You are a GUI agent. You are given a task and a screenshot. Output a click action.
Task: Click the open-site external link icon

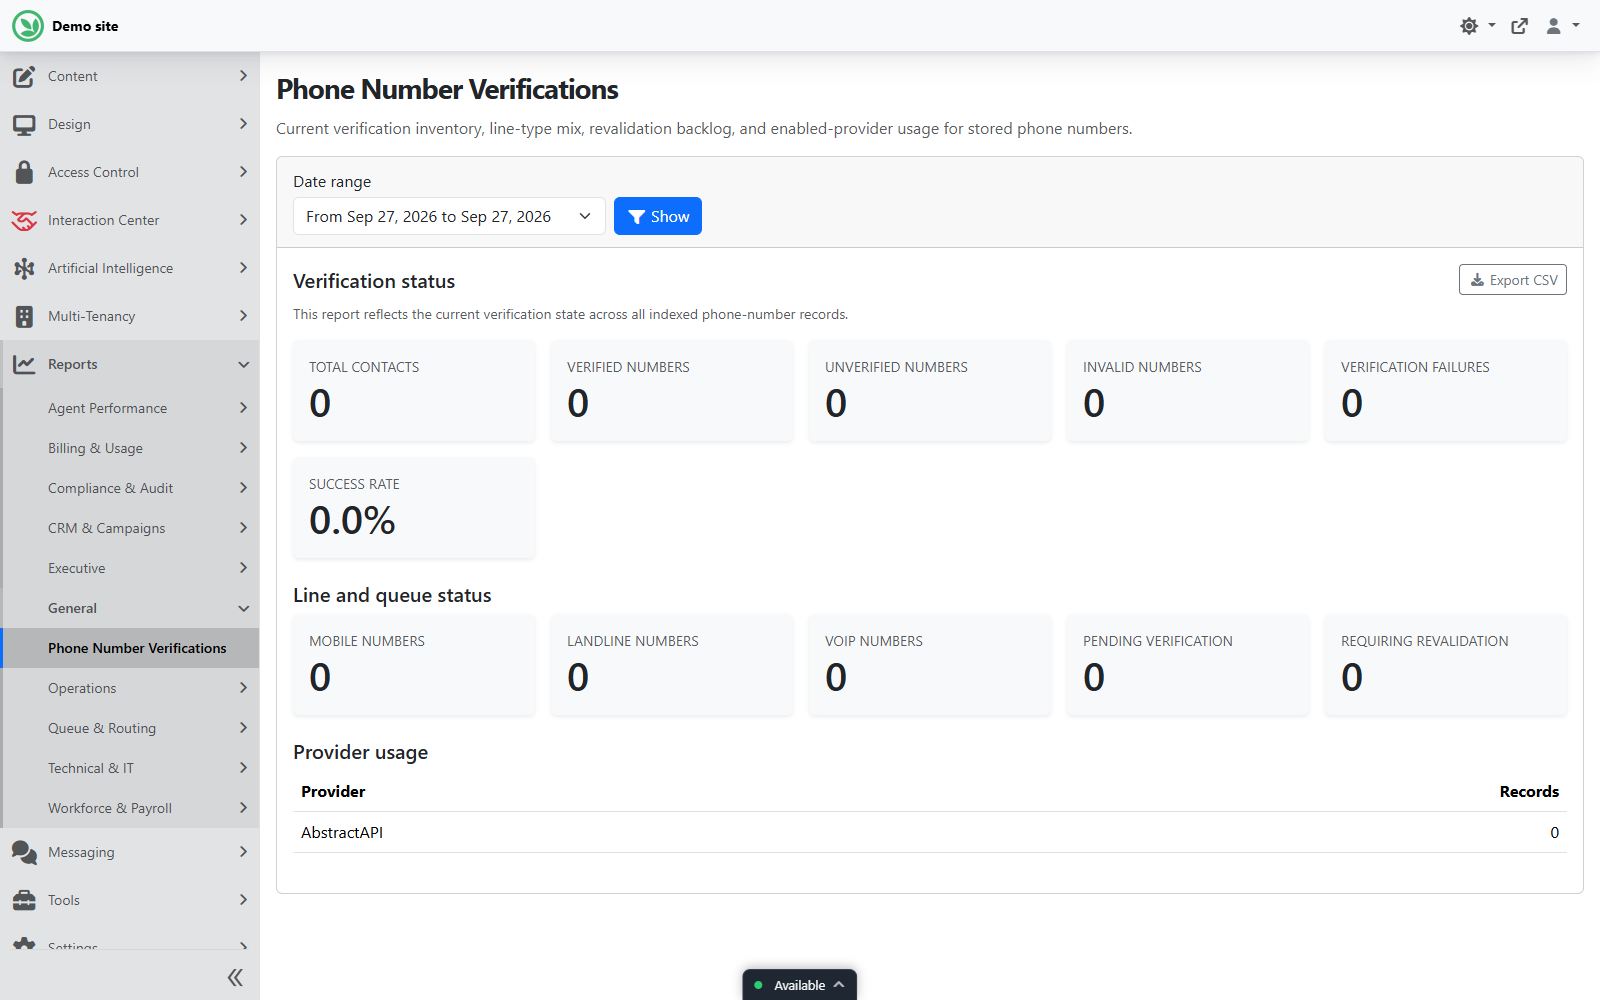[x=1520, y=26]
